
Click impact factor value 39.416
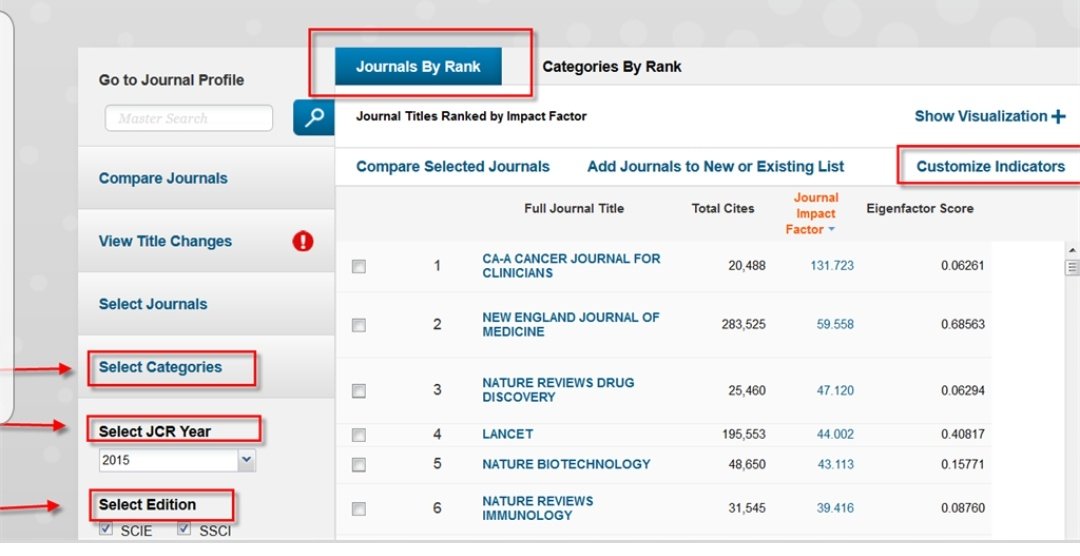pos(835,508)
